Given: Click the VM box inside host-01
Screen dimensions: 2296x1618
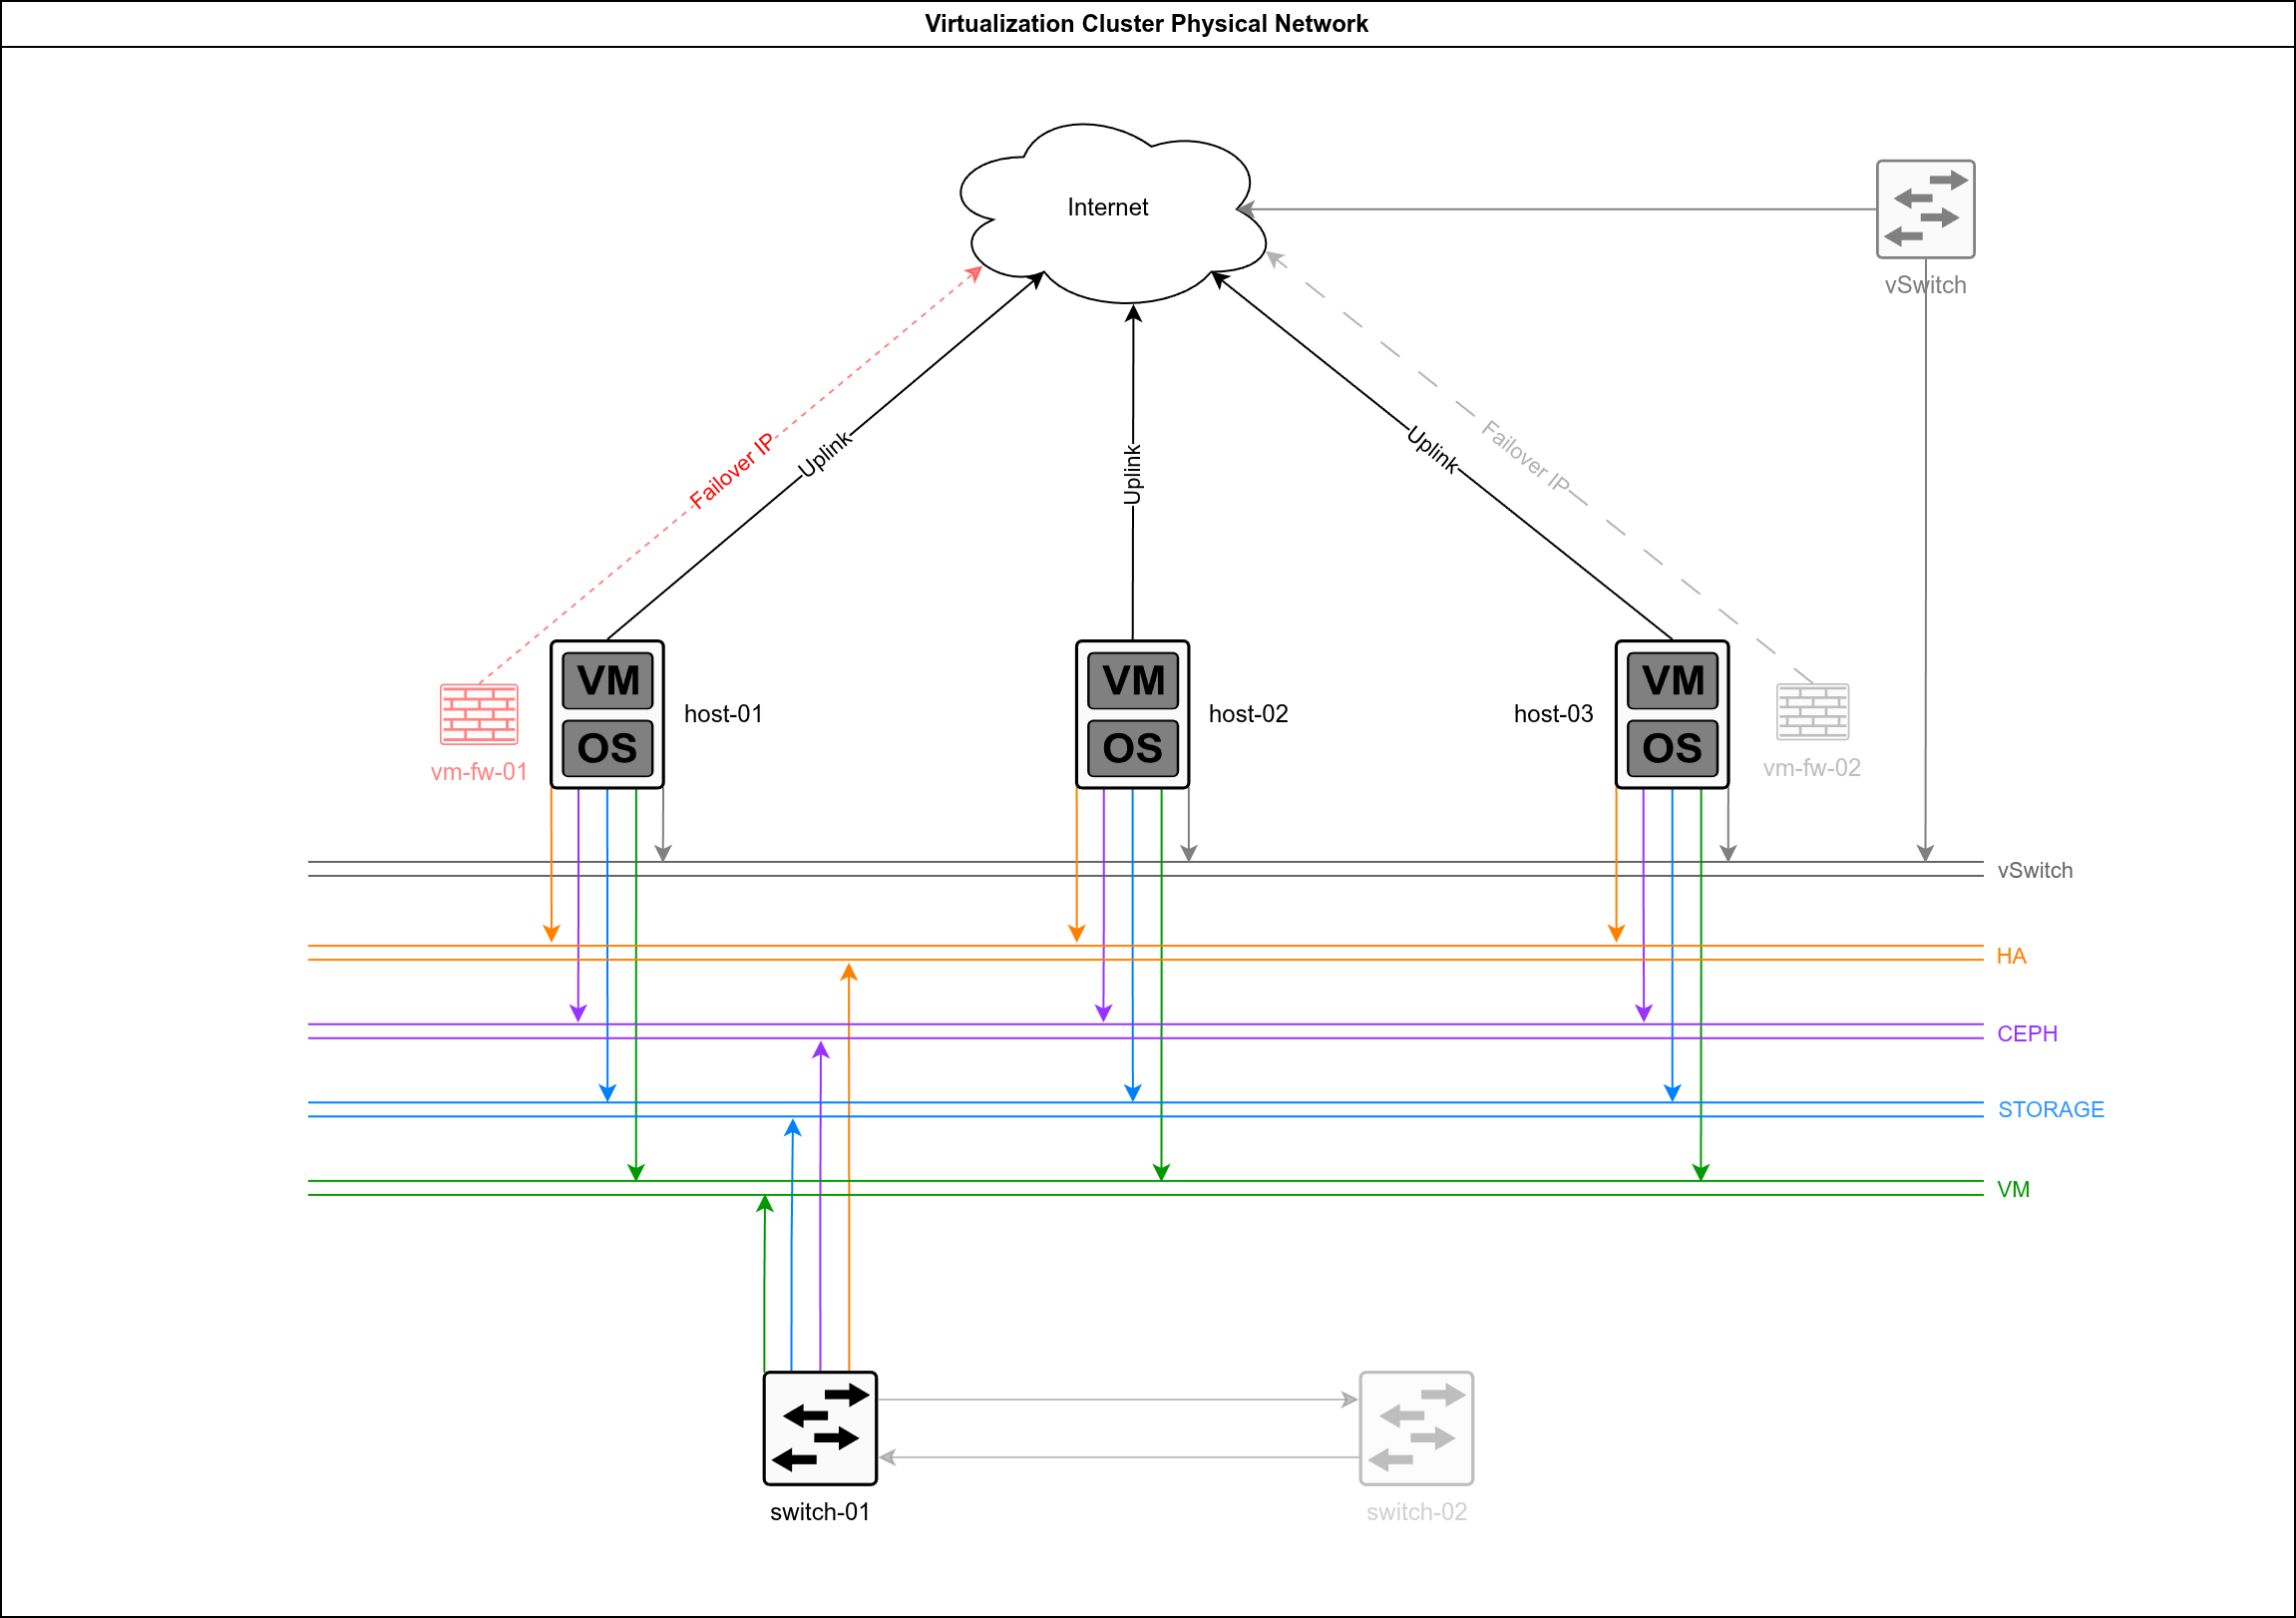Looking at the screenshot, I should click(607, 681).
